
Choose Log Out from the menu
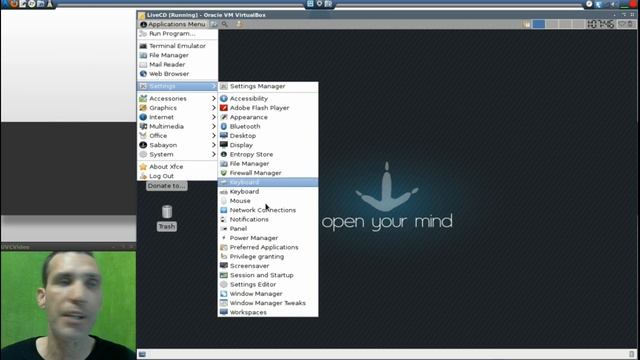coord(178,176)
